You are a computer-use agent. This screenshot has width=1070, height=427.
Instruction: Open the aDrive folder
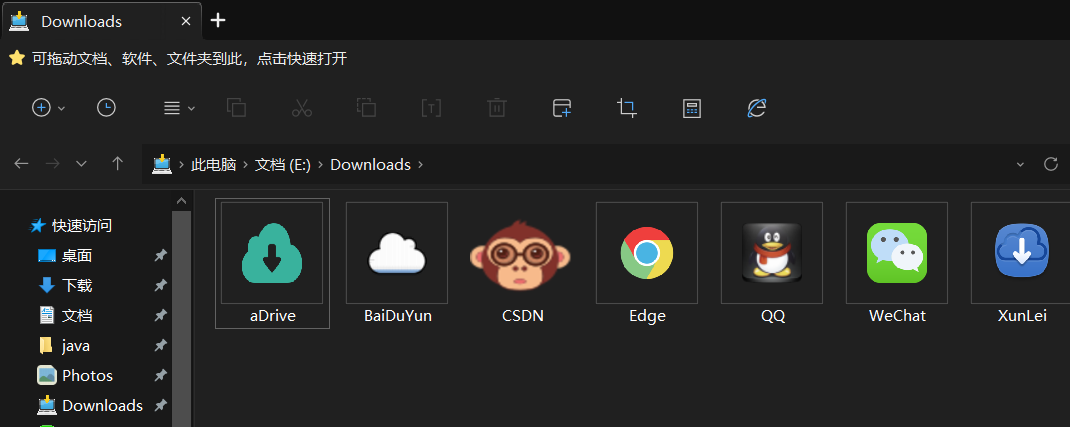point(272,263)
